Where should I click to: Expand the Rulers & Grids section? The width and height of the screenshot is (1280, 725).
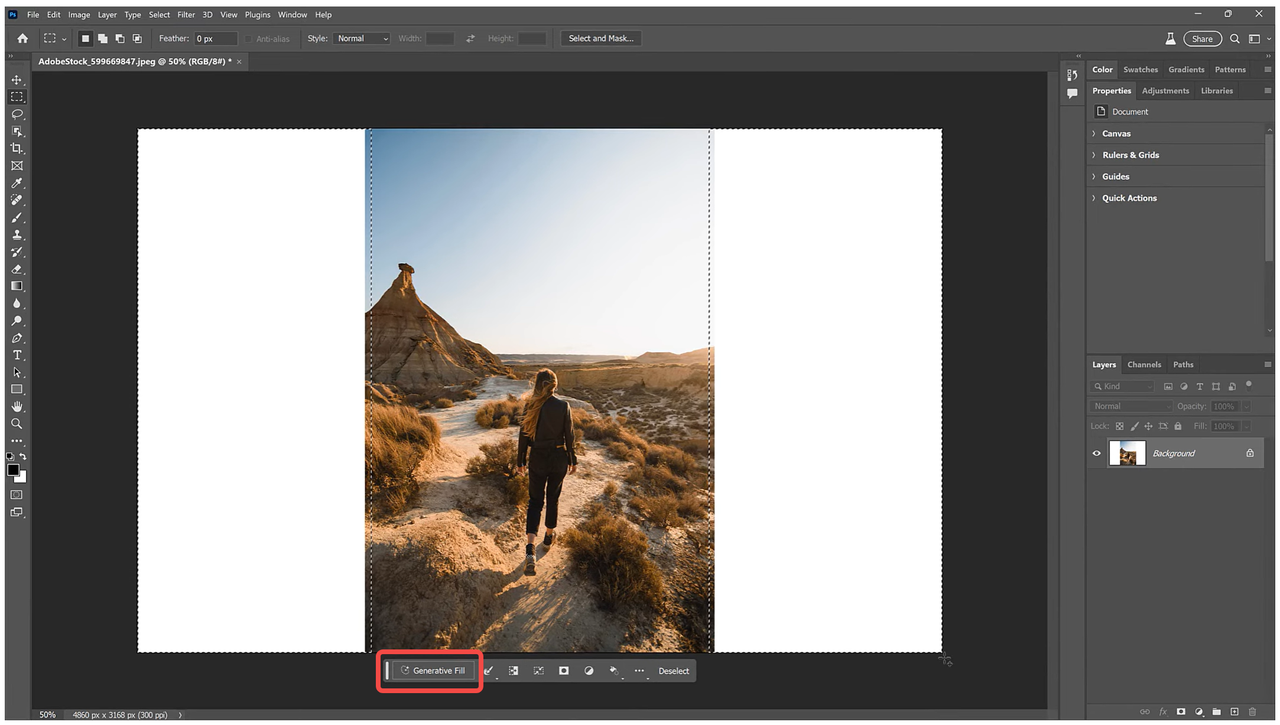[1129, 155]
